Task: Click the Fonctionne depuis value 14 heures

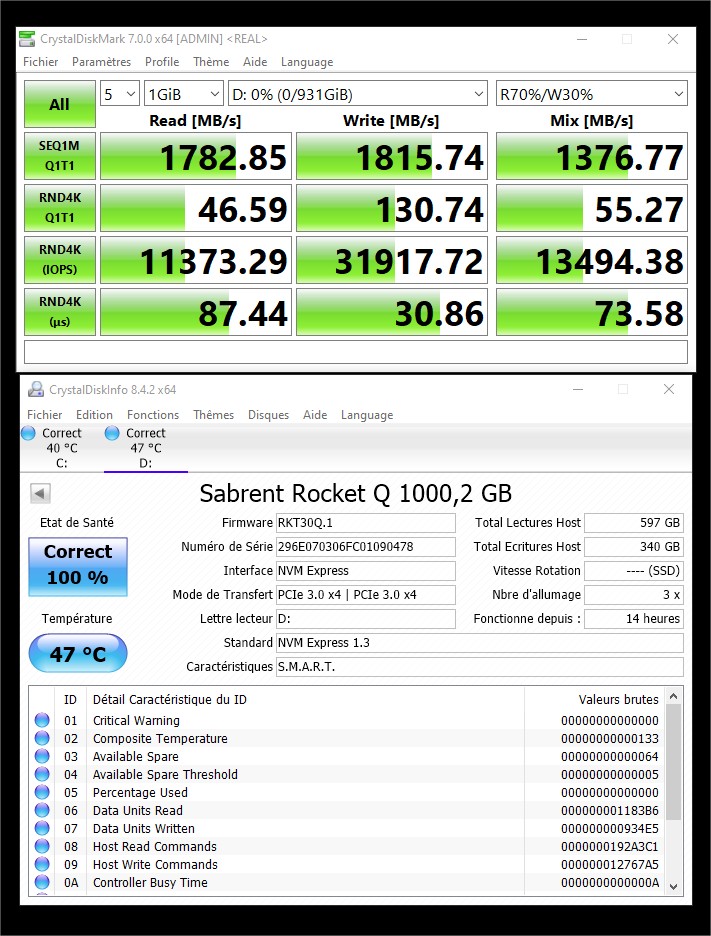Action: [x=633, y=619]
